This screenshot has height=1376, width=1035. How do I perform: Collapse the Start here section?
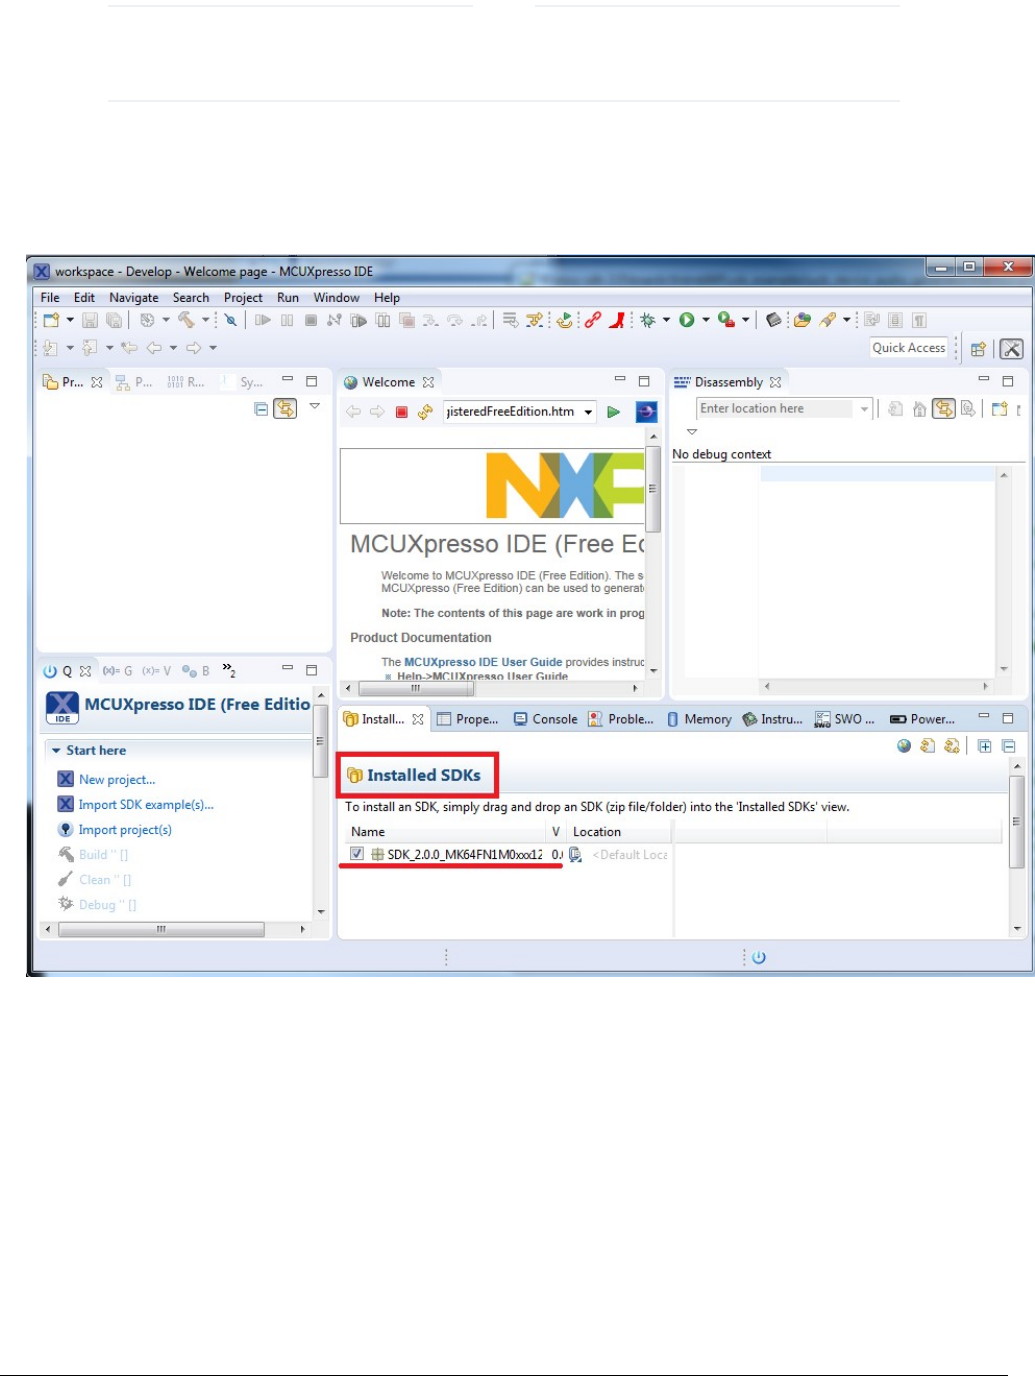coord(57,751)
